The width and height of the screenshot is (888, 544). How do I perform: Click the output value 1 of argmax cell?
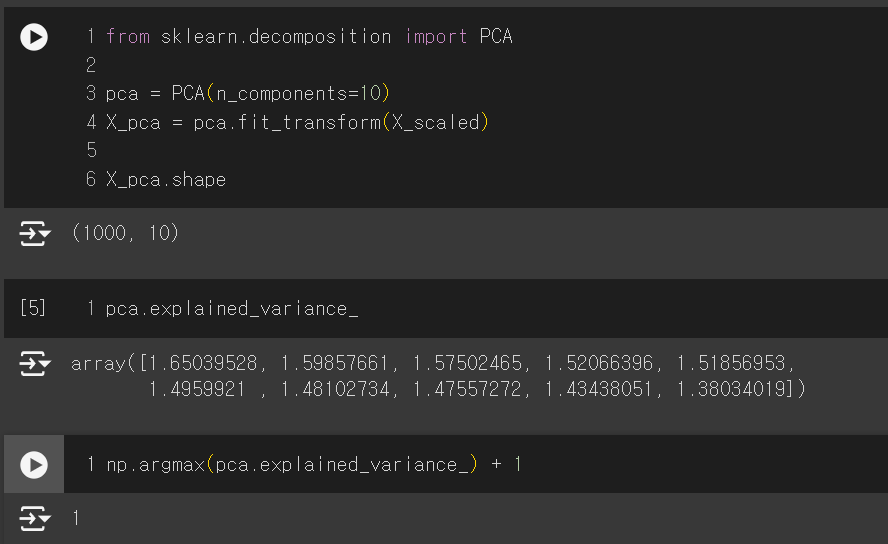point(76,518)
